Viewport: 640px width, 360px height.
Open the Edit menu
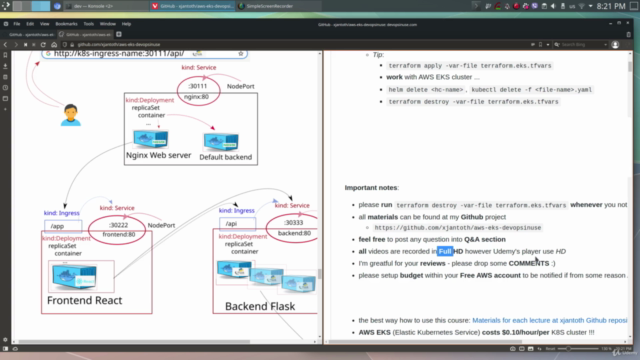pos(30,24)
